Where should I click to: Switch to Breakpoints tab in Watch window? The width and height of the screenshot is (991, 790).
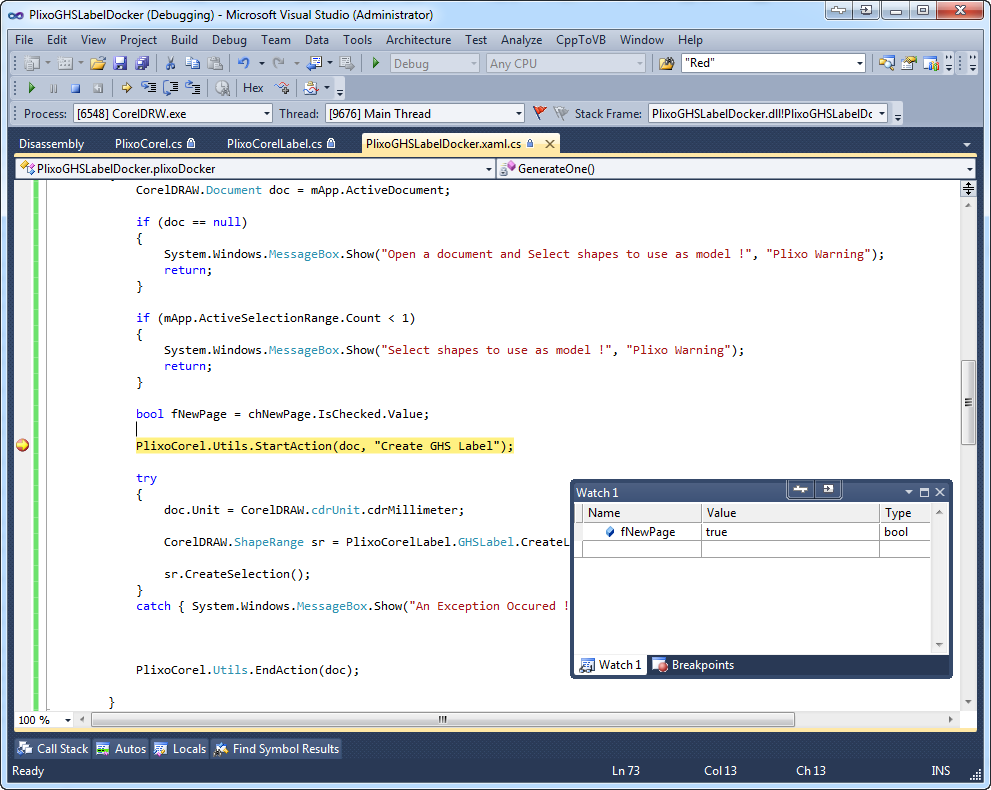(693, 665)
